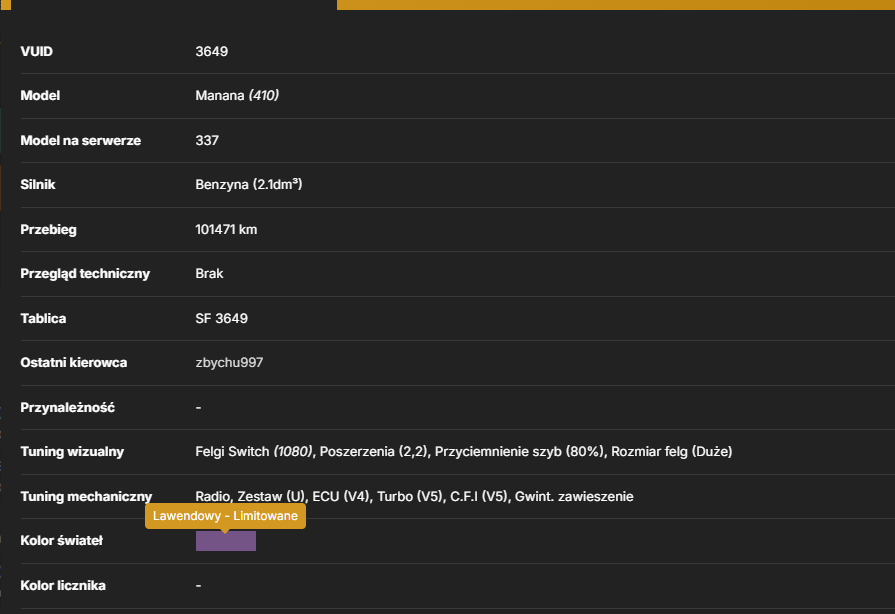895x614 pixels.
Task: Click the Przynależność row label
Action: [x=67, y=407]
